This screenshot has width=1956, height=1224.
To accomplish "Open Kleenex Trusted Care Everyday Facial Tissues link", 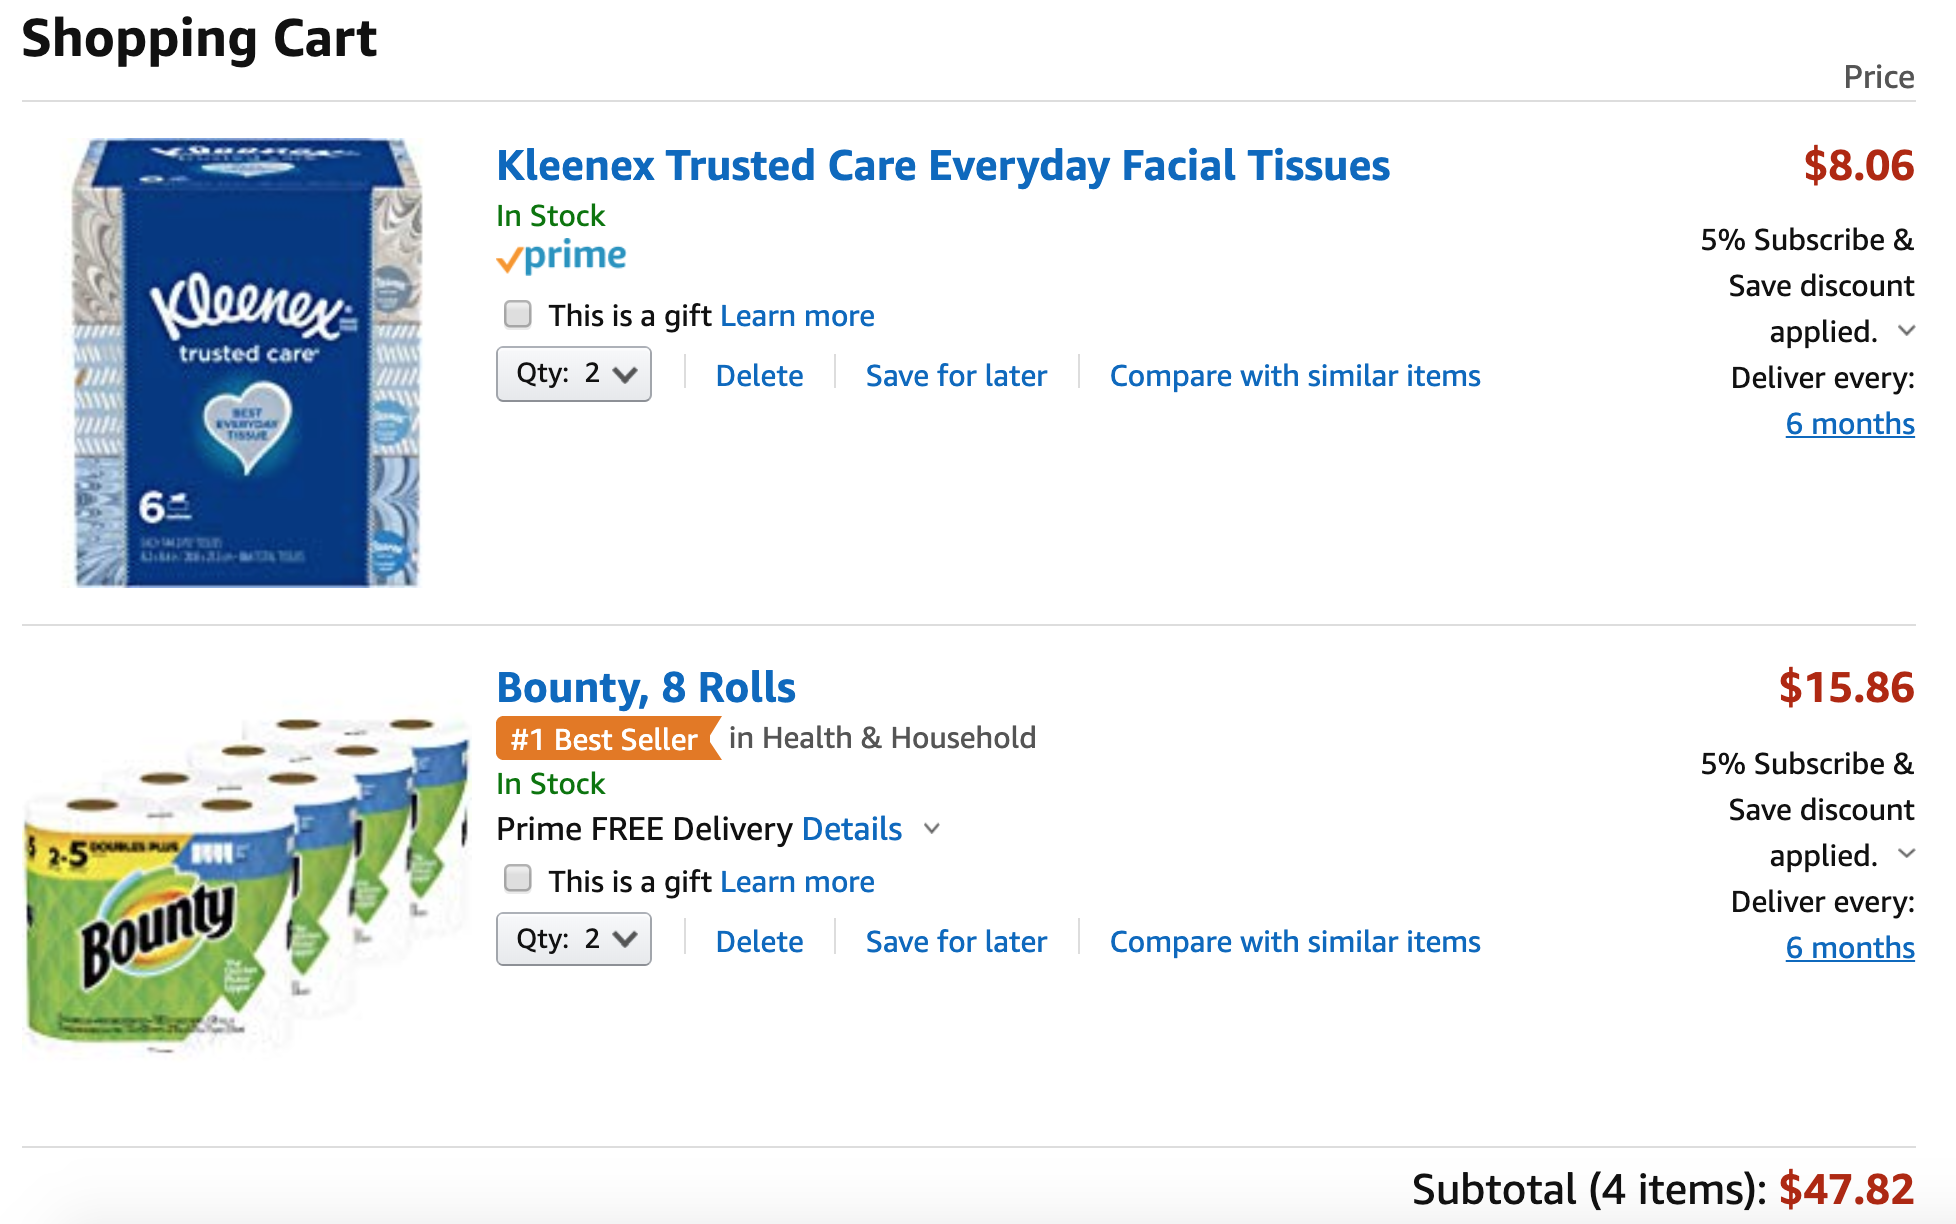I will 943,166.
